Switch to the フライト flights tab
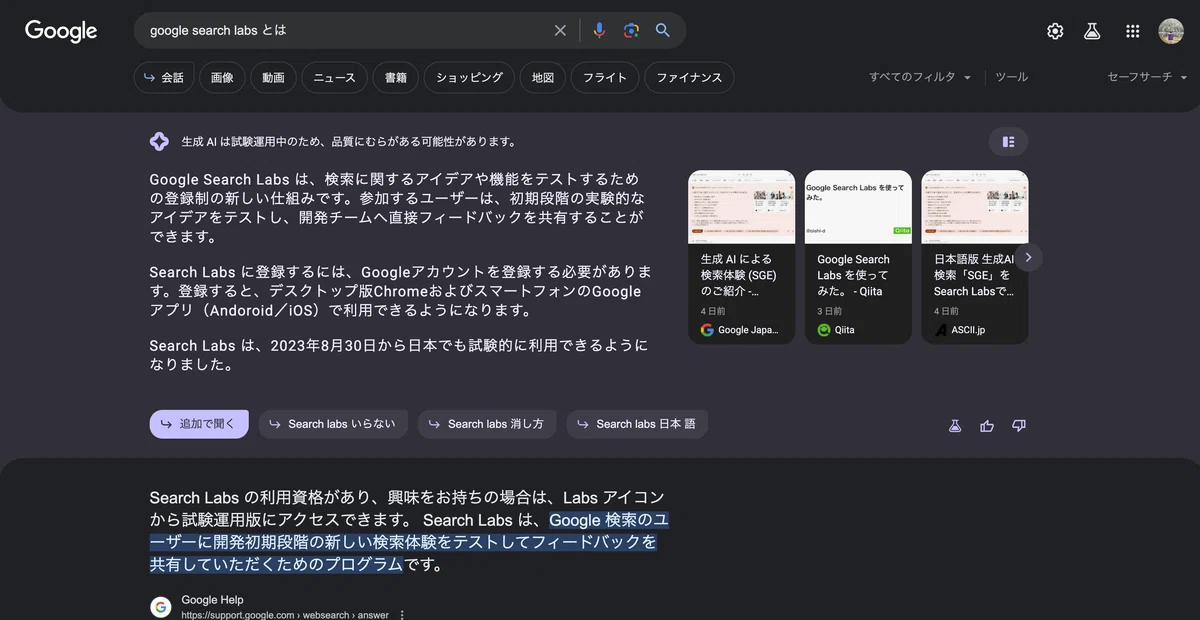This screenshot has height=620, width=1200. pyautogui.click(x=605, y=78)
